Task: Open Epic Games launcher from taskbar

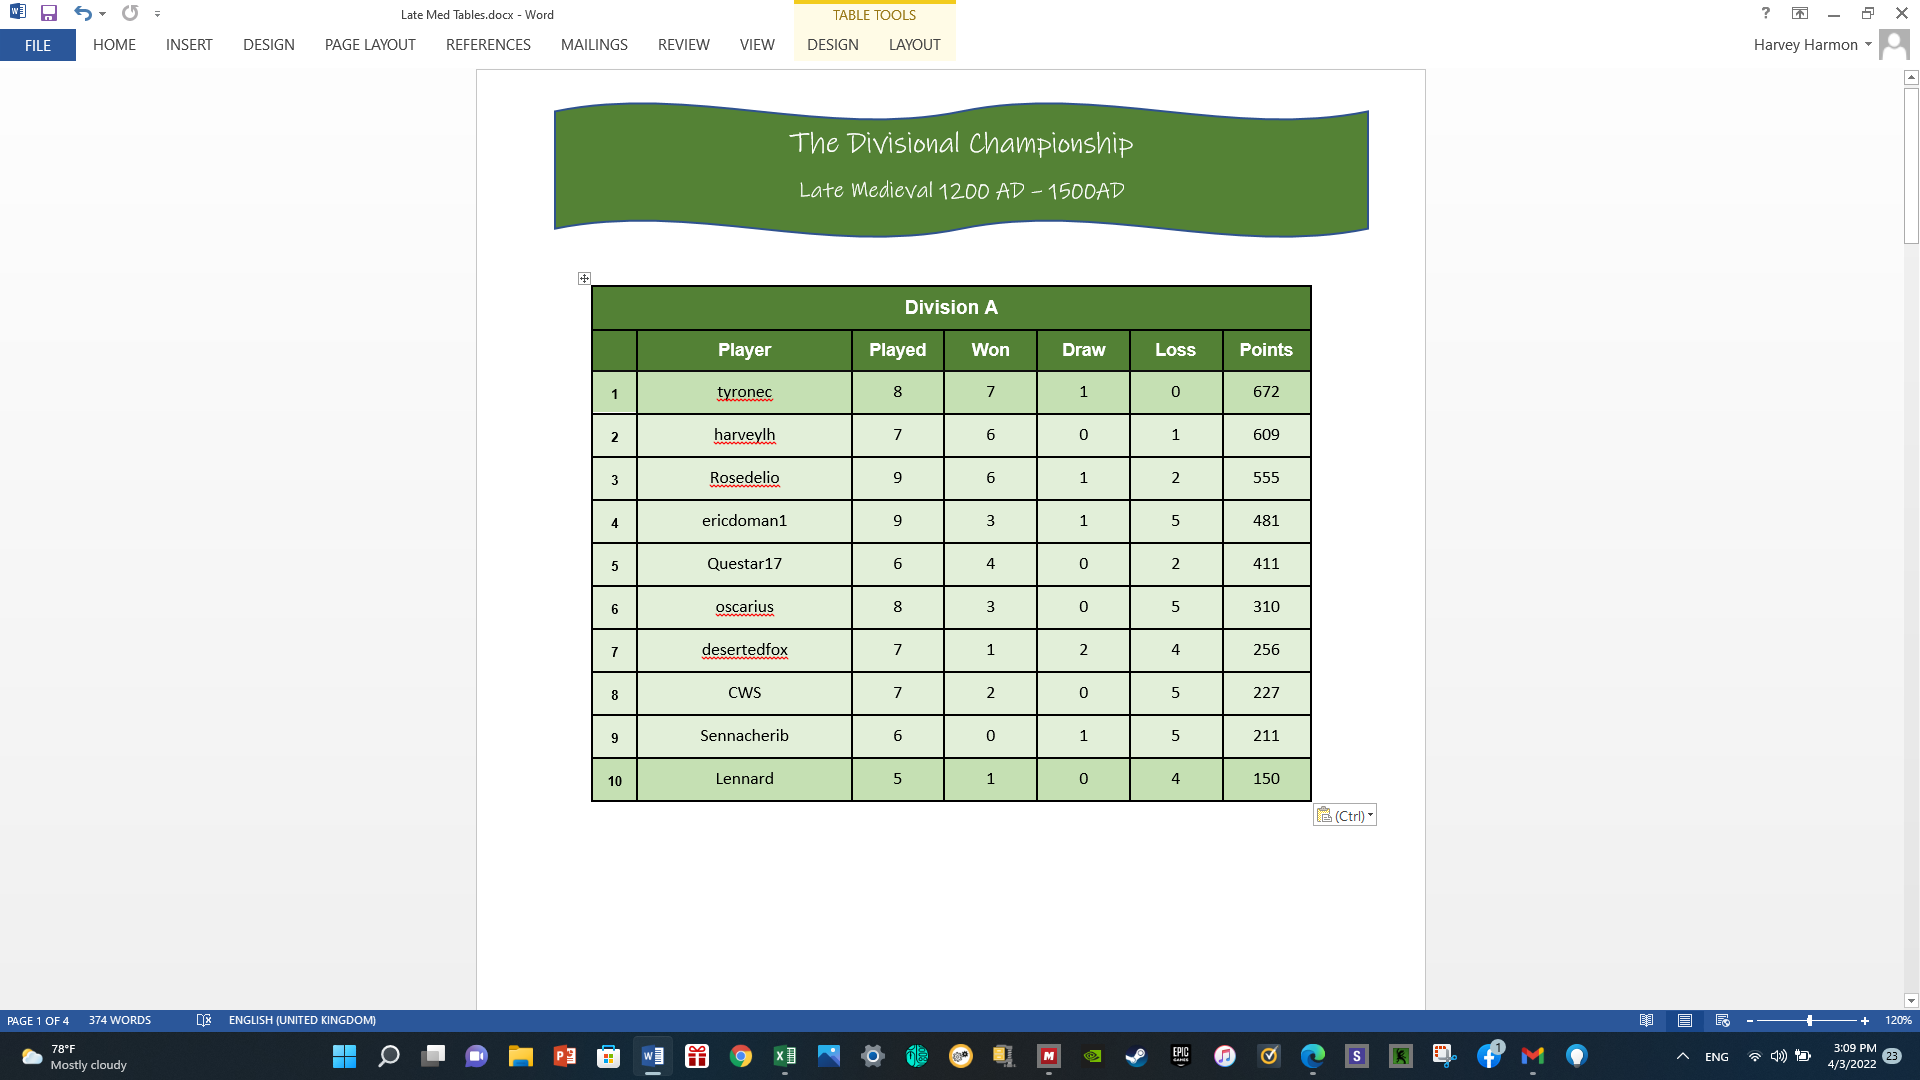Action: pos(1181,1056)
